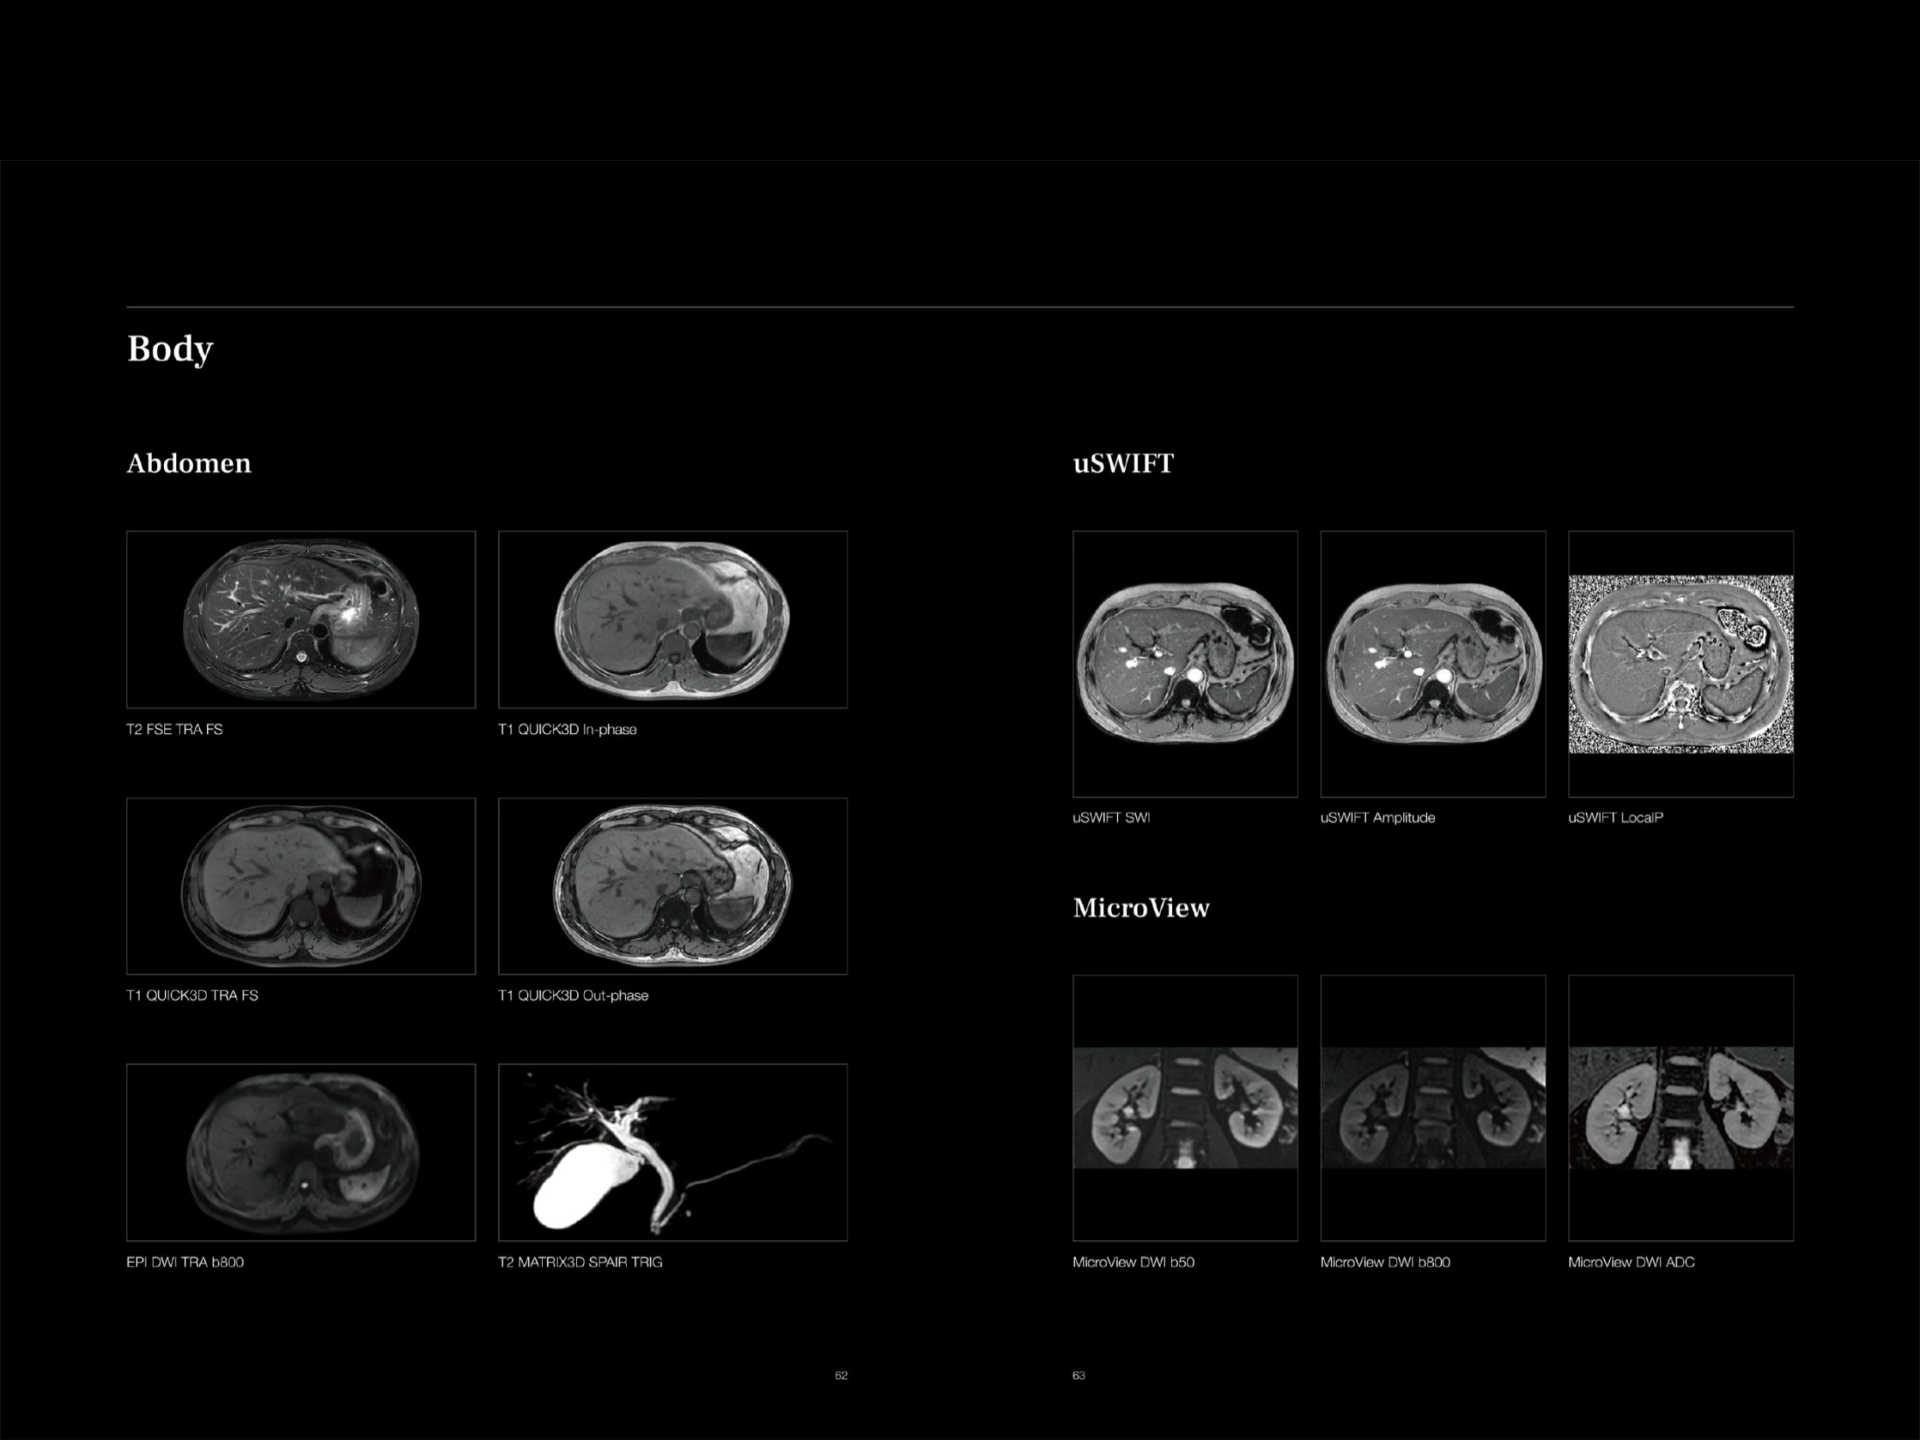Click page number 63
Viewport: 1920px width, 1440px height.
(1079, 1374)
